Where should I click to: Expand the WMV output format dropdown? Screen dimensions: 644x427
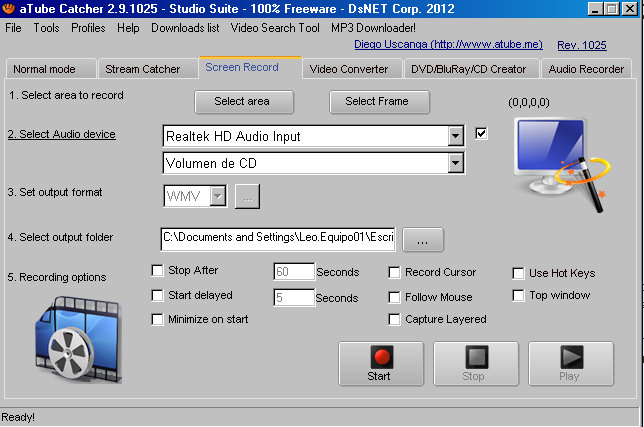tap(218, 196)
